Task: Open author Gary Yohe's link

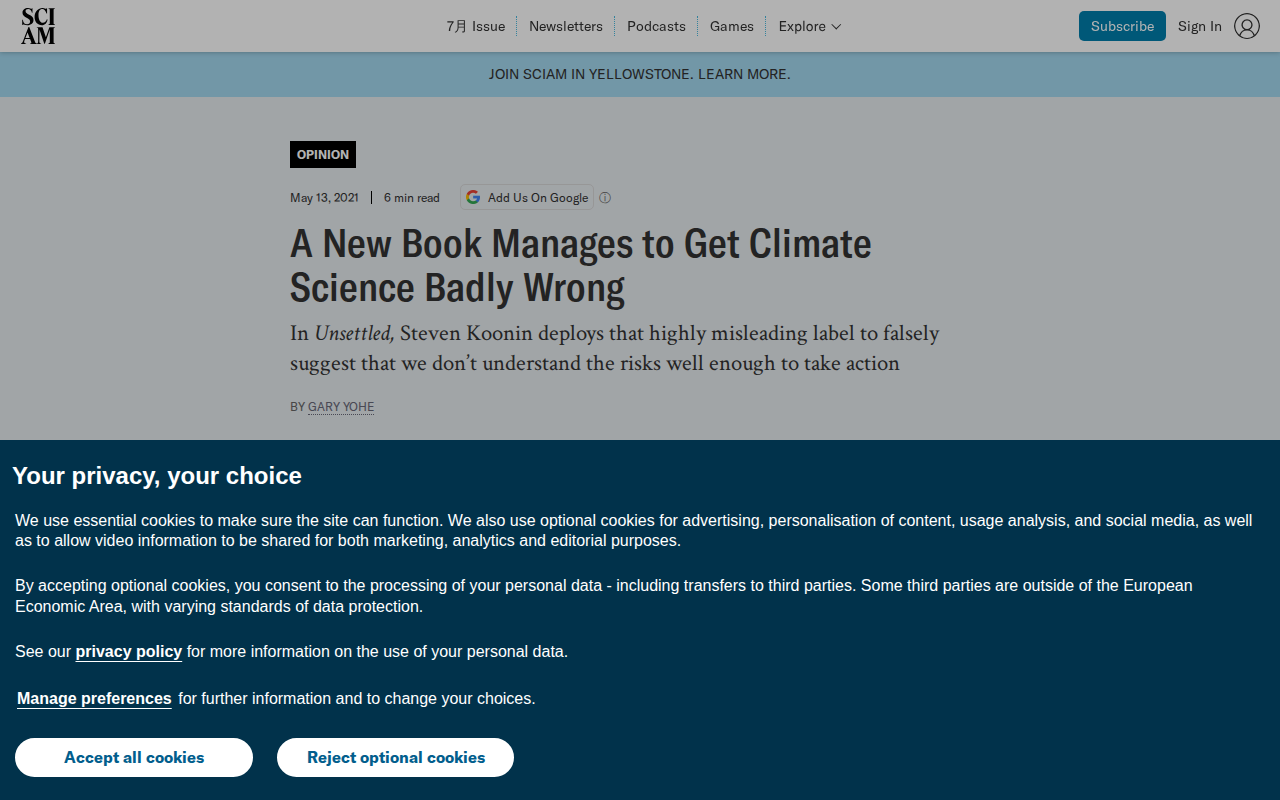Action: coord(341,407)
